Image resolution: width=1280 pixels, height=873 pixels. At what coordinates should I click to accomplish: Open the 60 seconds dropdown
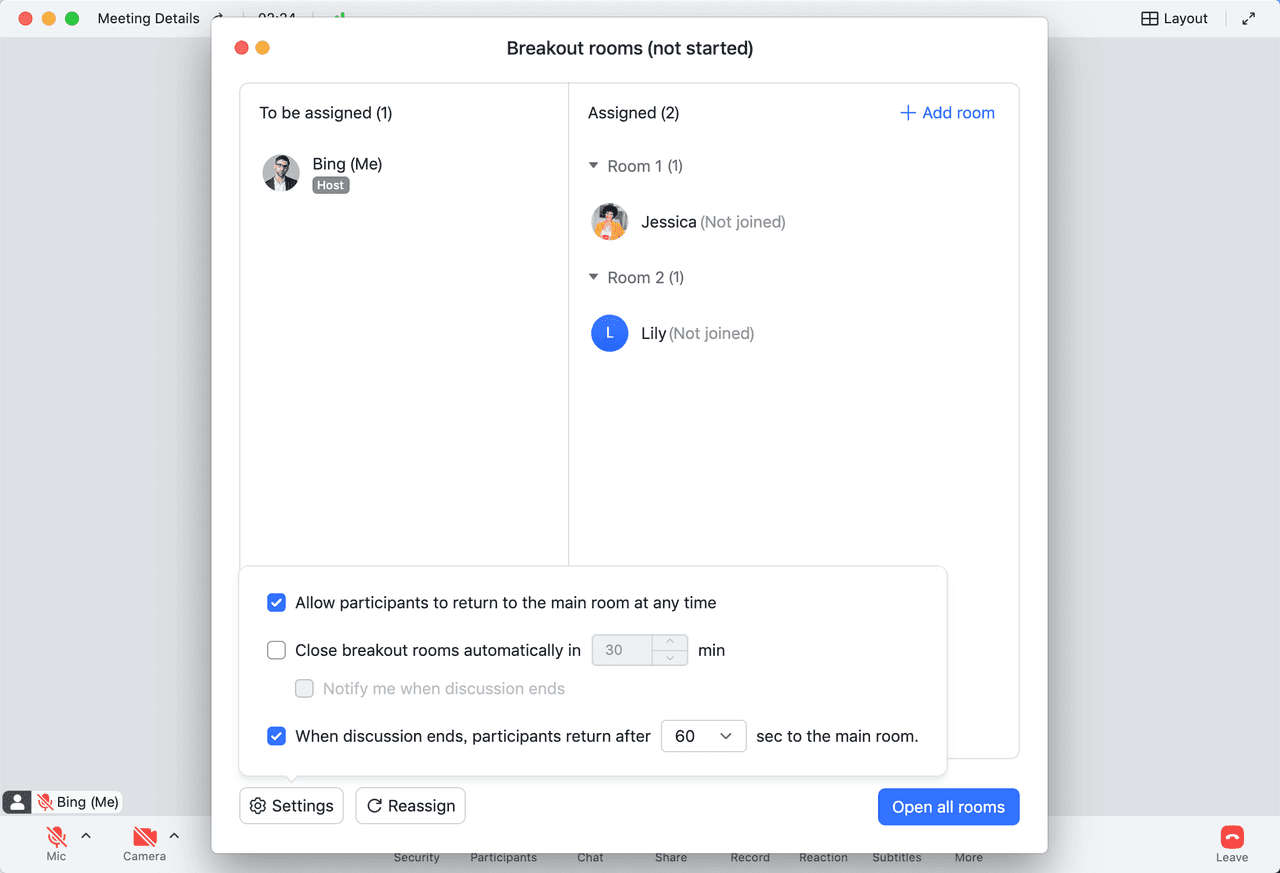704,736
